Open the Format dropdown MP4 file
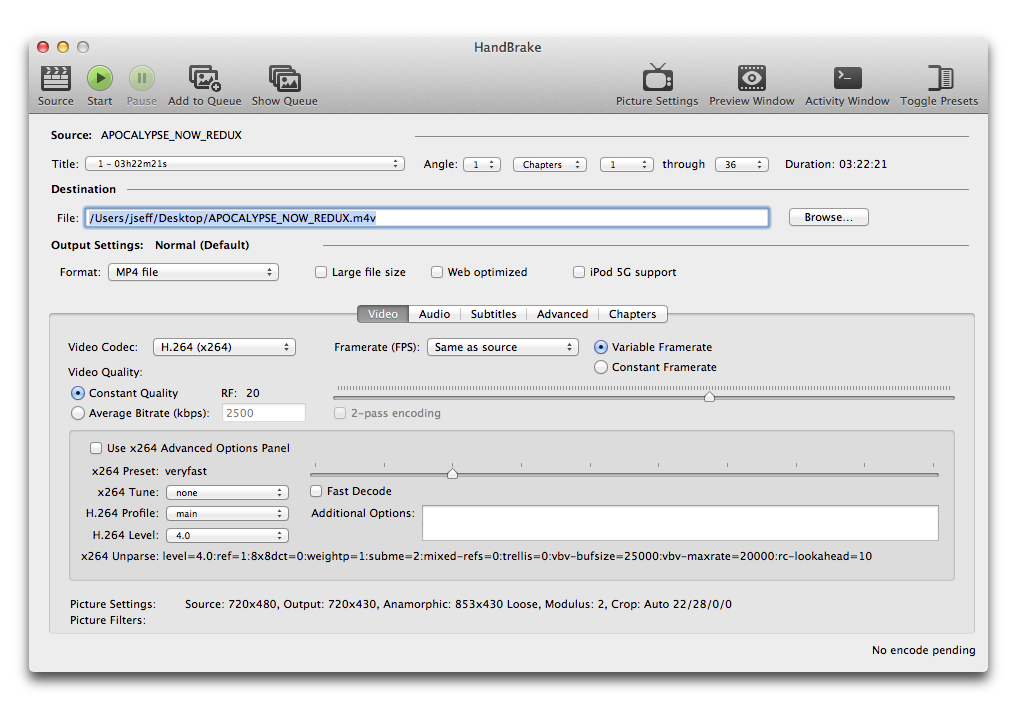This screenshot has height=708, width=1017. 193,272
